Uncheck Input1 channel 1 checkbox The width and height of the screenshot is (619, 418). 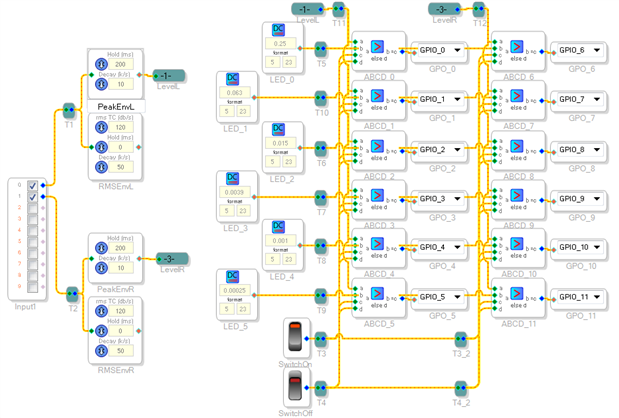[32, 197]
